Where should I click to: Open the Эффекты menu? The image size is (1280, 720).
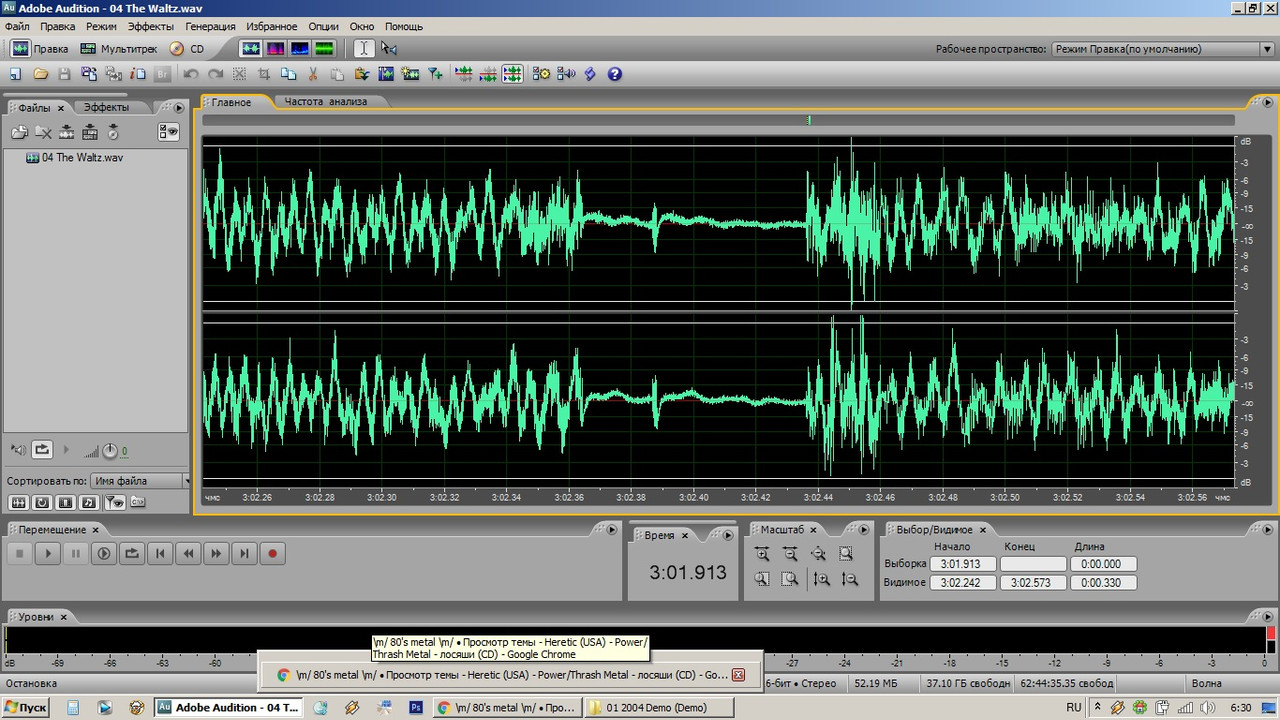[x=150, y=26]
